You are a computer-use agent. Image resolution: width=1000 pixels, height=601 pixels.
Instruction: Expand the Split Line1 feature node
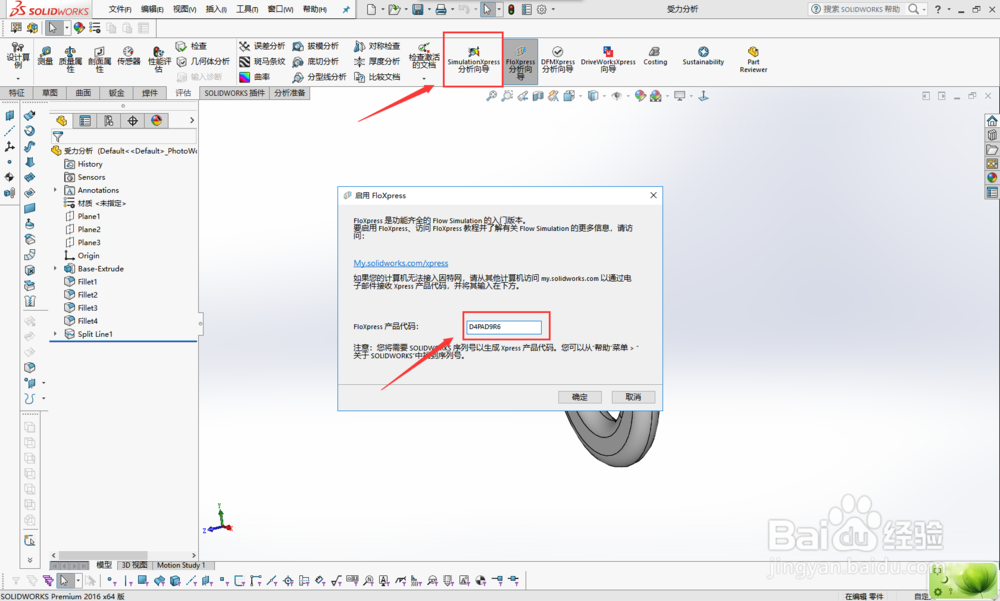point(55,334)
